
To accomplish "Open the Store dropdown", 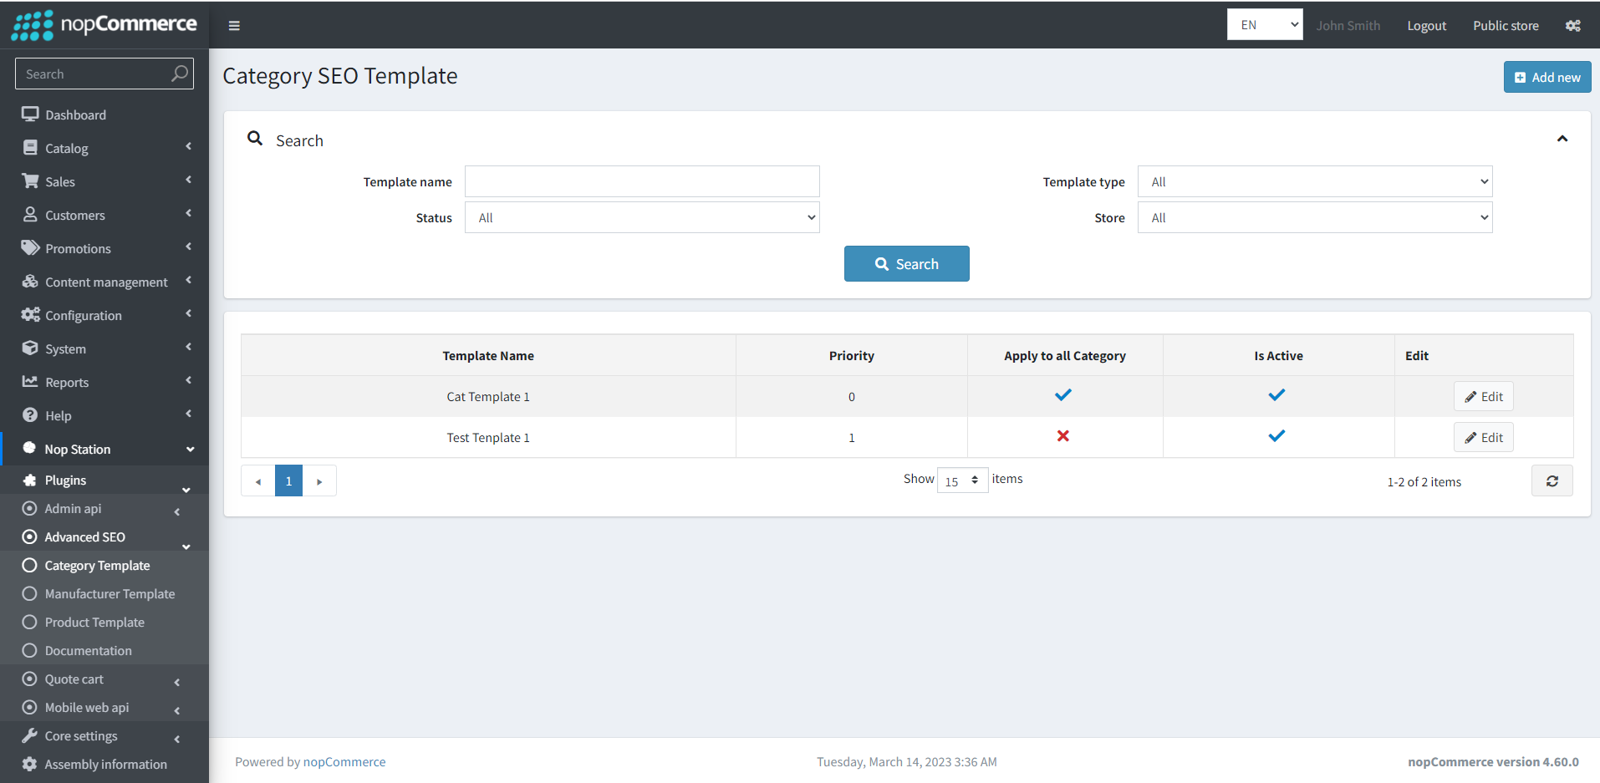I will coord(1315,218).
